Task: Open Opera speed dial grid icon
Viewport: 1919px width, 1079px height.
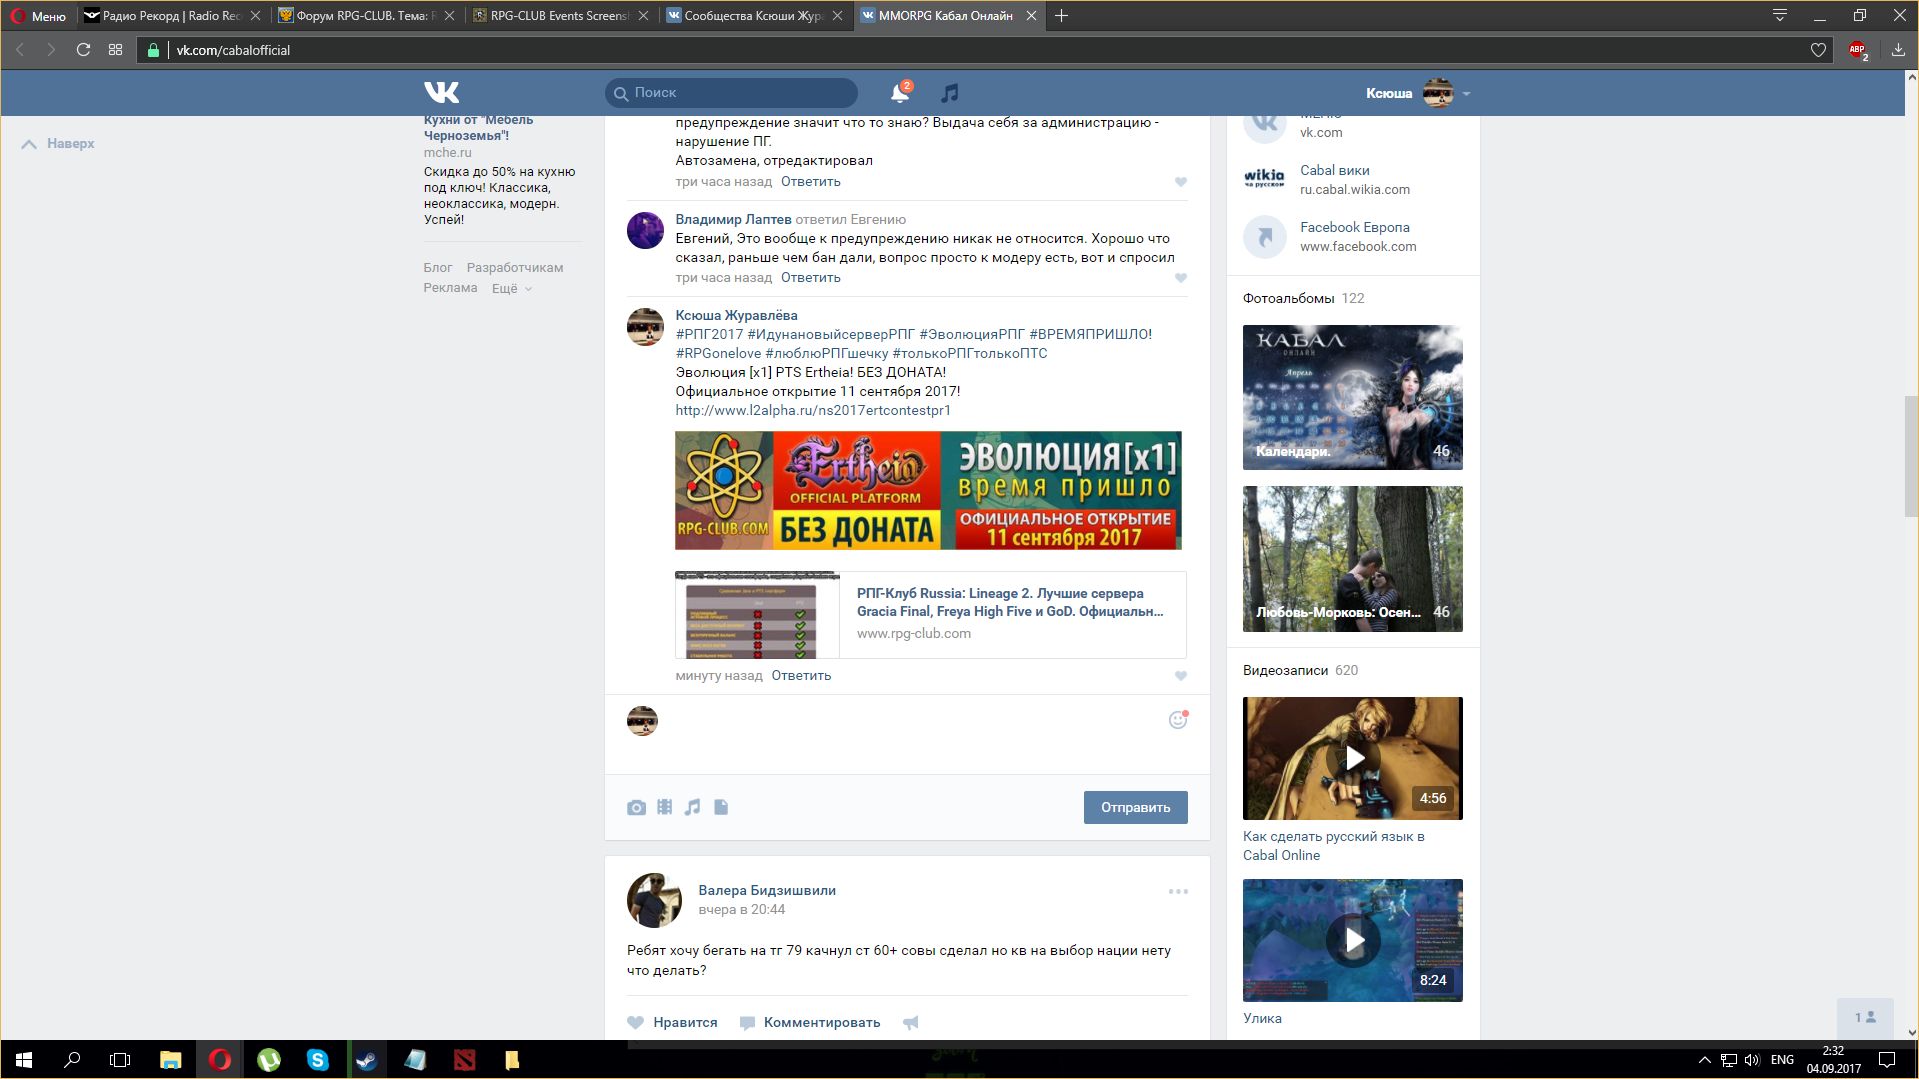Action: click(x=116, y=50)
